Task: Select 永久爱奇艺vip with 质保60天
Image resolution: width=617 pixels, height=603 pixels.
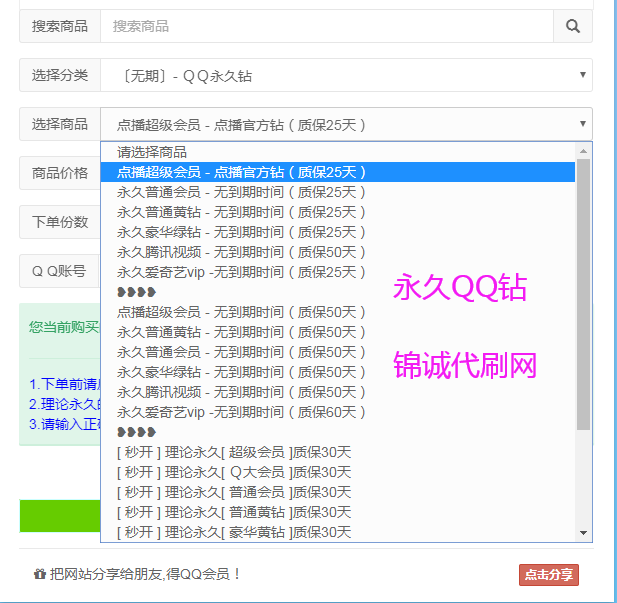Action: pyautogui.click(x=241, y=412)
